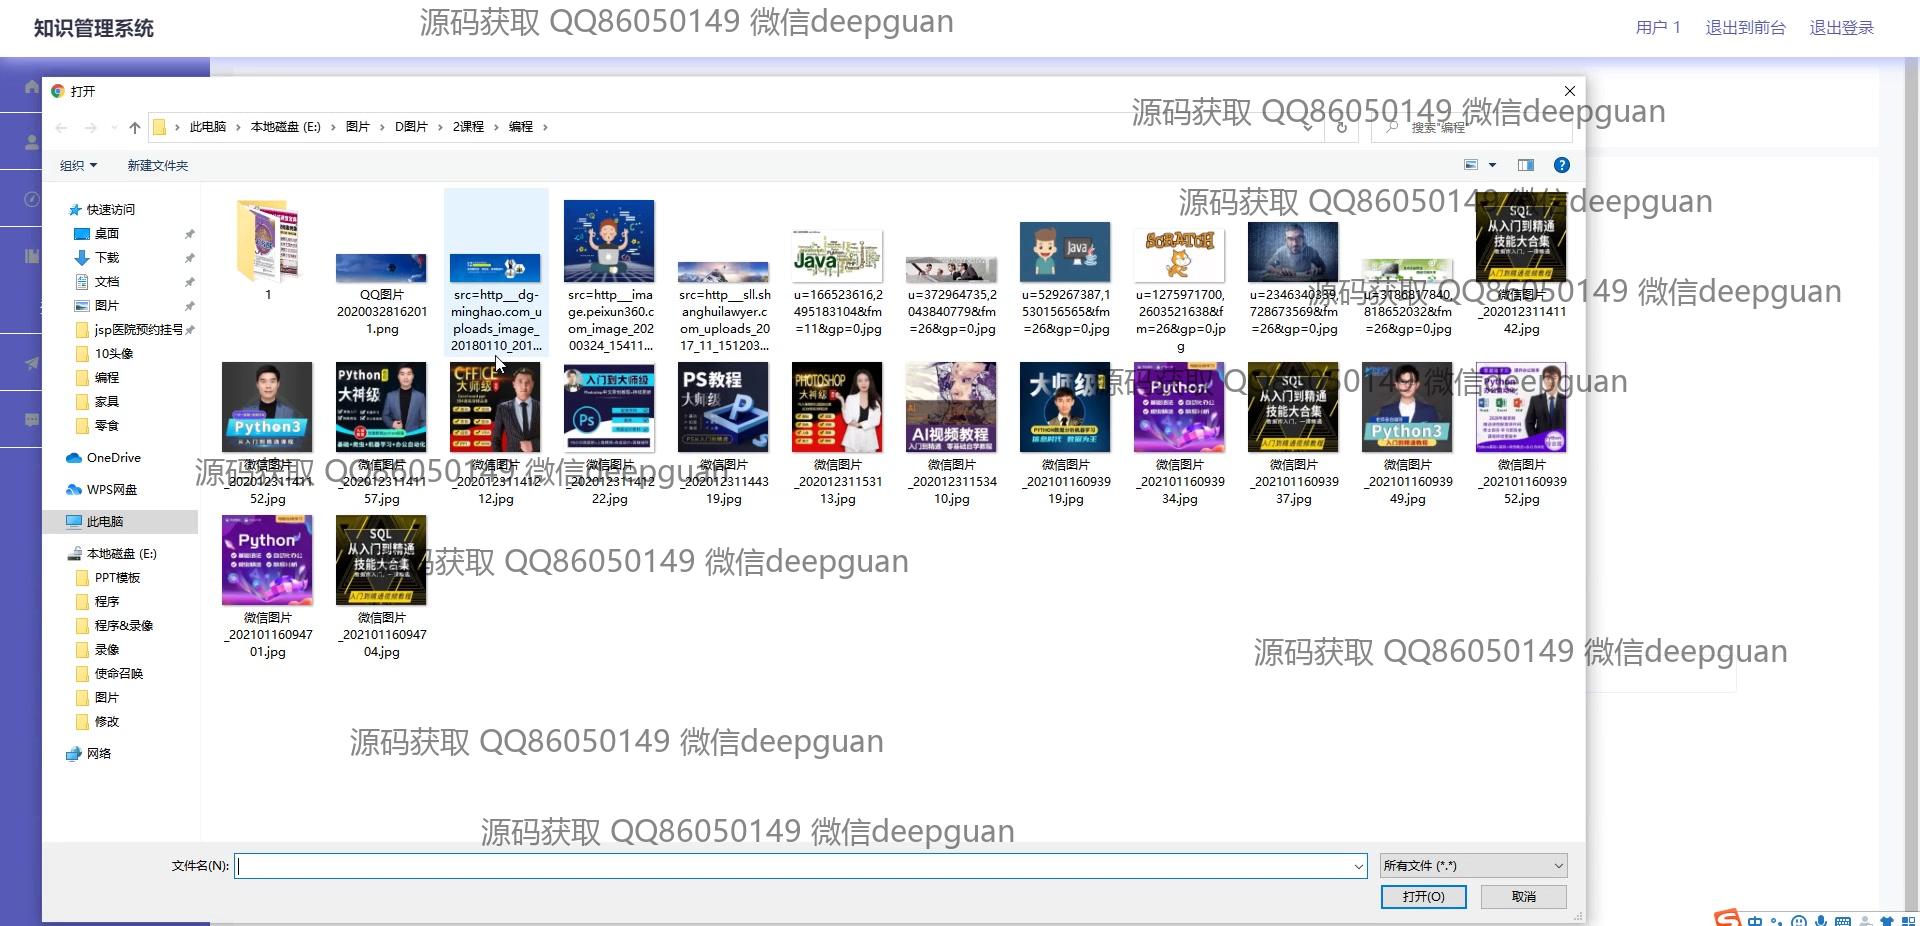
Task: Toggle the preview pane icon
Action: [x=1525, y=165]
